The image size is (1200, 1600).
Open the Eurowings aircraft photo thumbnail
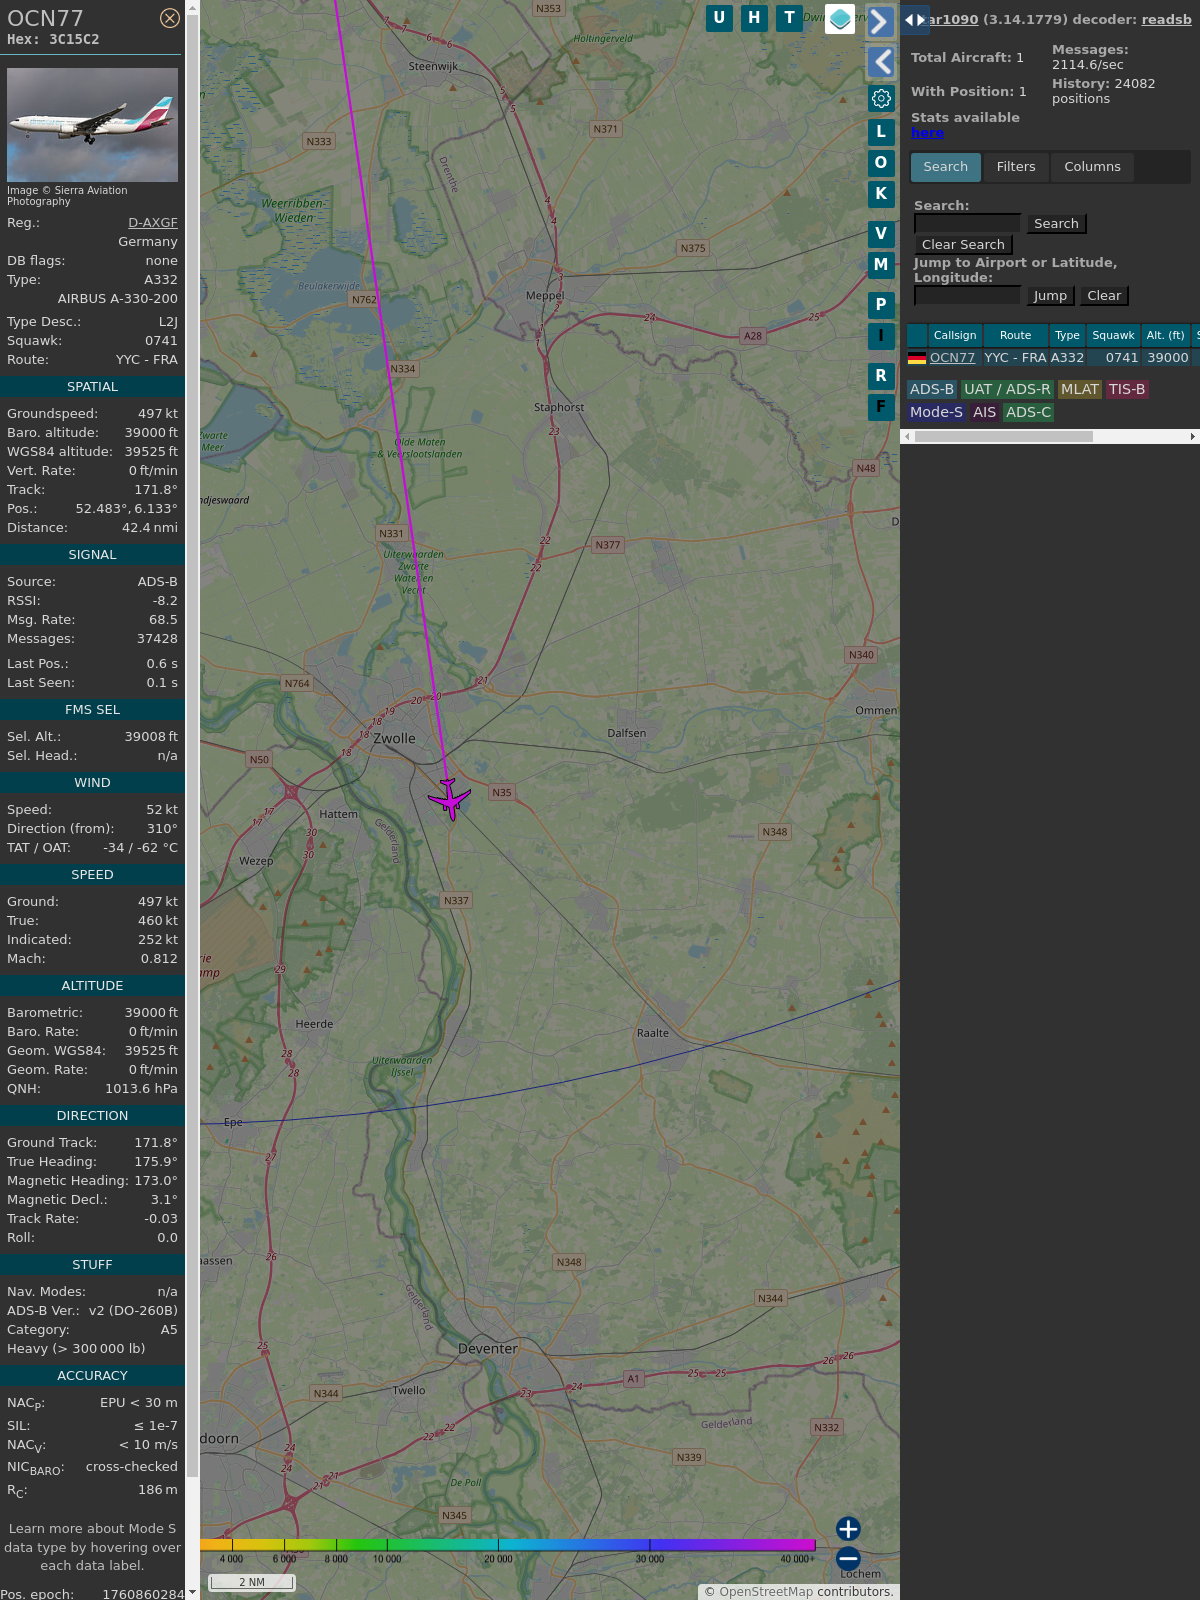(x=92, y=125)
